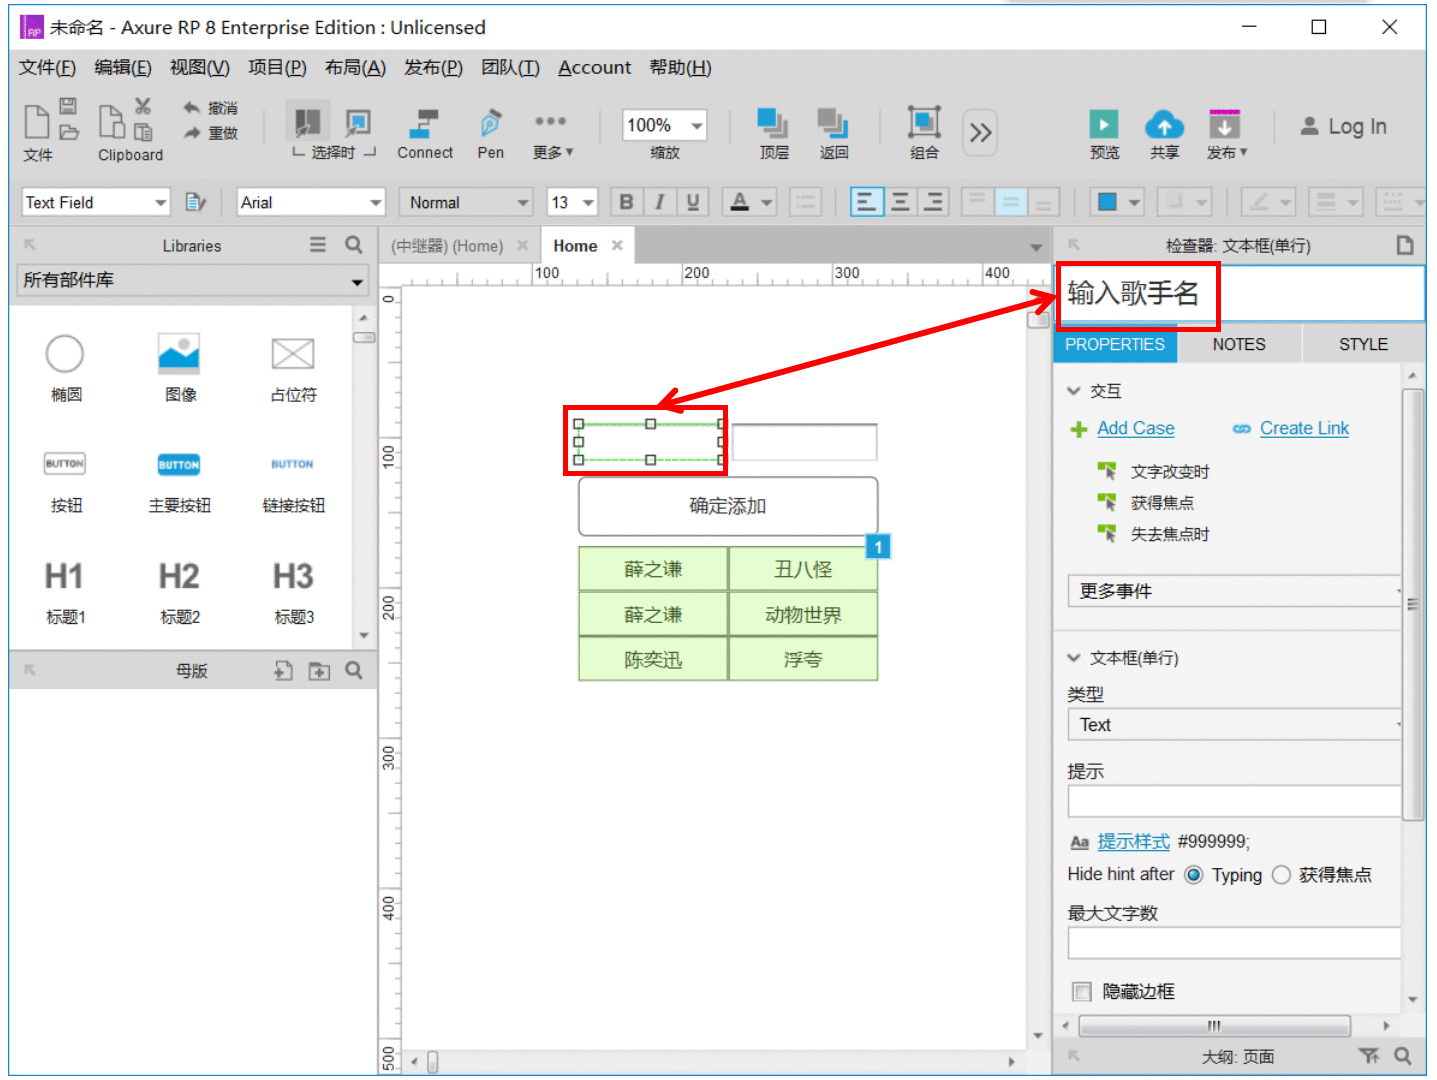Enable the 隐藏边框 checkbox
Image resolution: width=1437 pixels, height=1080 pixels.
[1081, 991]
